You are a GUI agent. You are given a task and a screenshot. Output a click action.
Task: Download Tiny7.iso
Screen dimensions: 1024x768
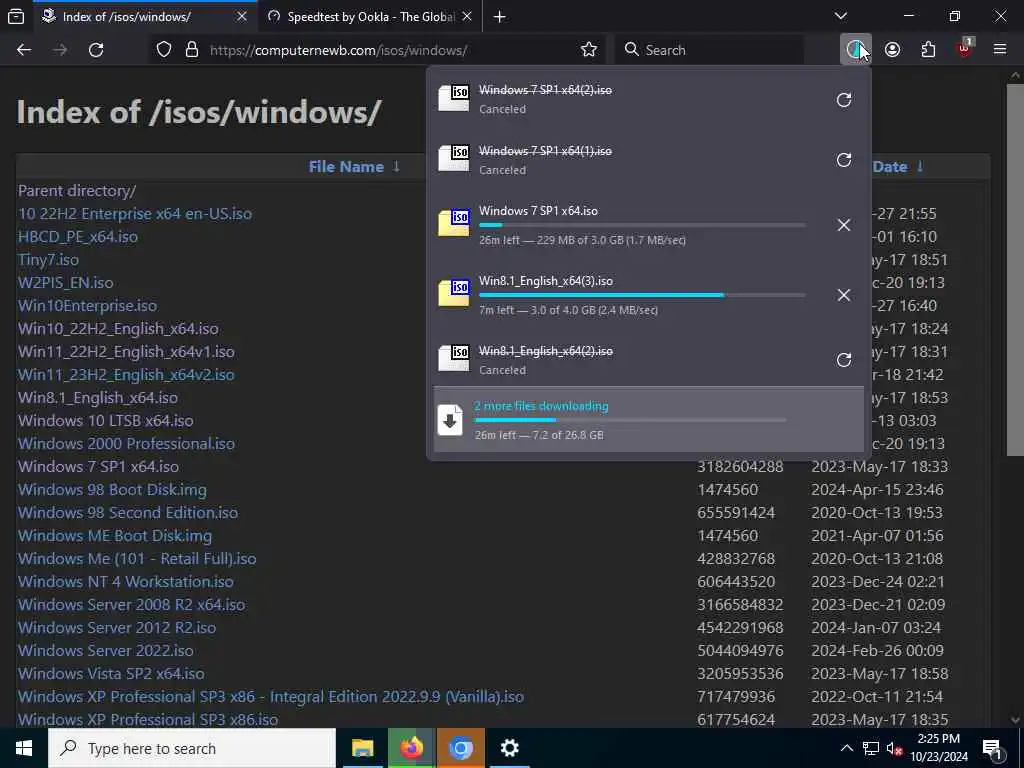(x=48, y=260)
